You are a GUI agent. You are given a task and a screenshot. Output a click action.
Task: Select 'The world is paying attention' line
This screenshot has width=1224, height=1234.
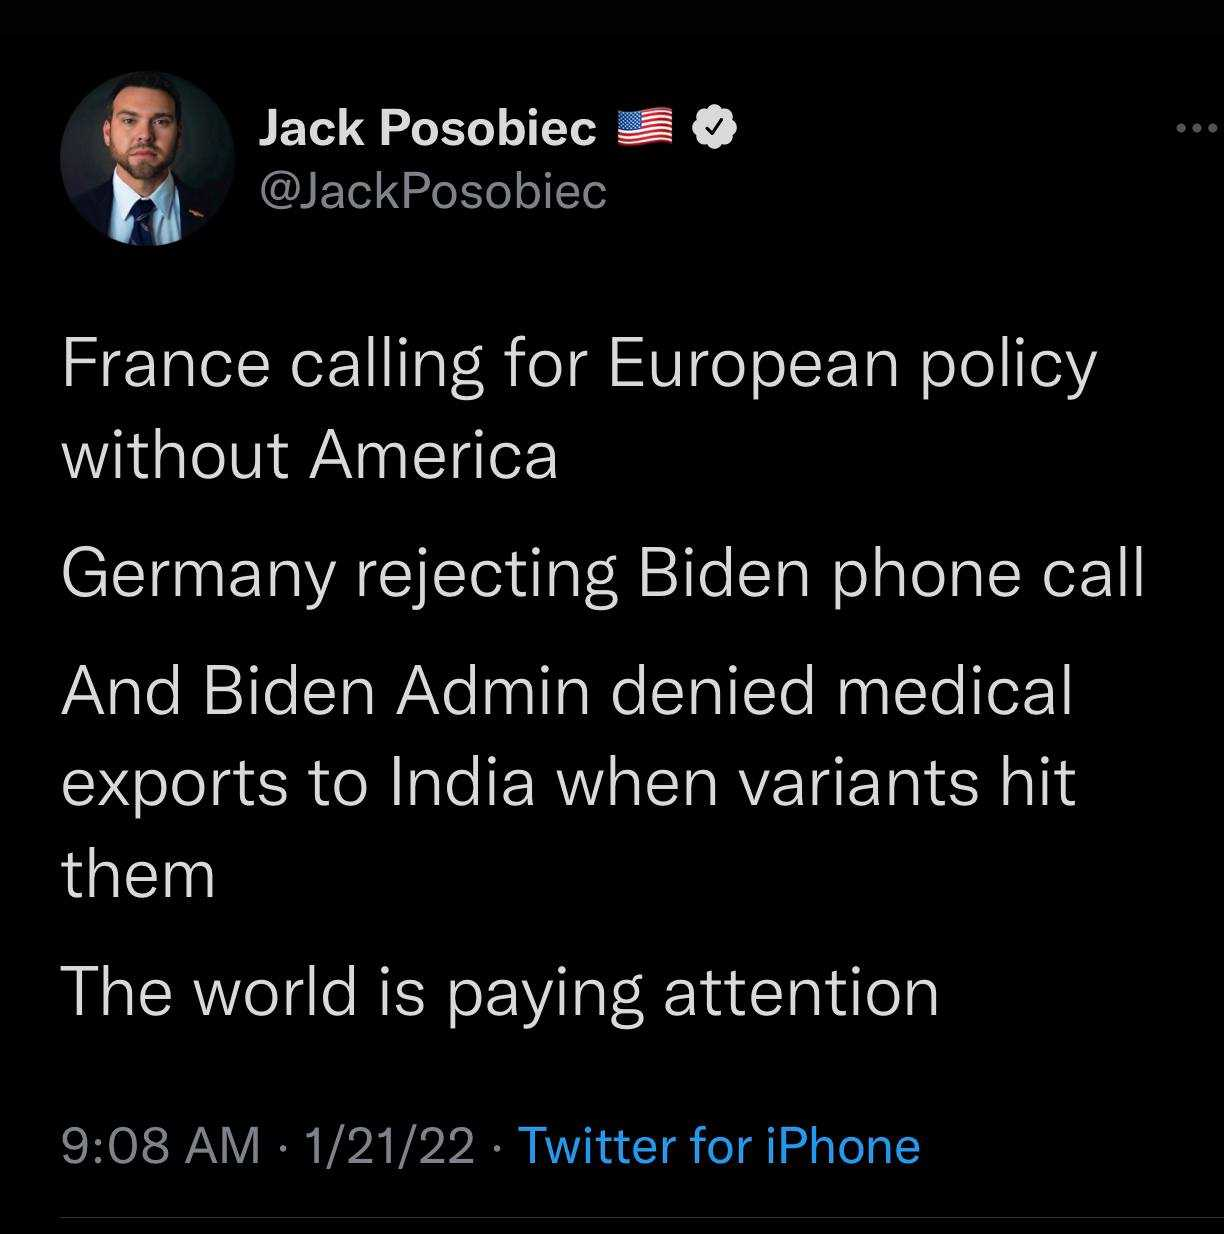500,995
